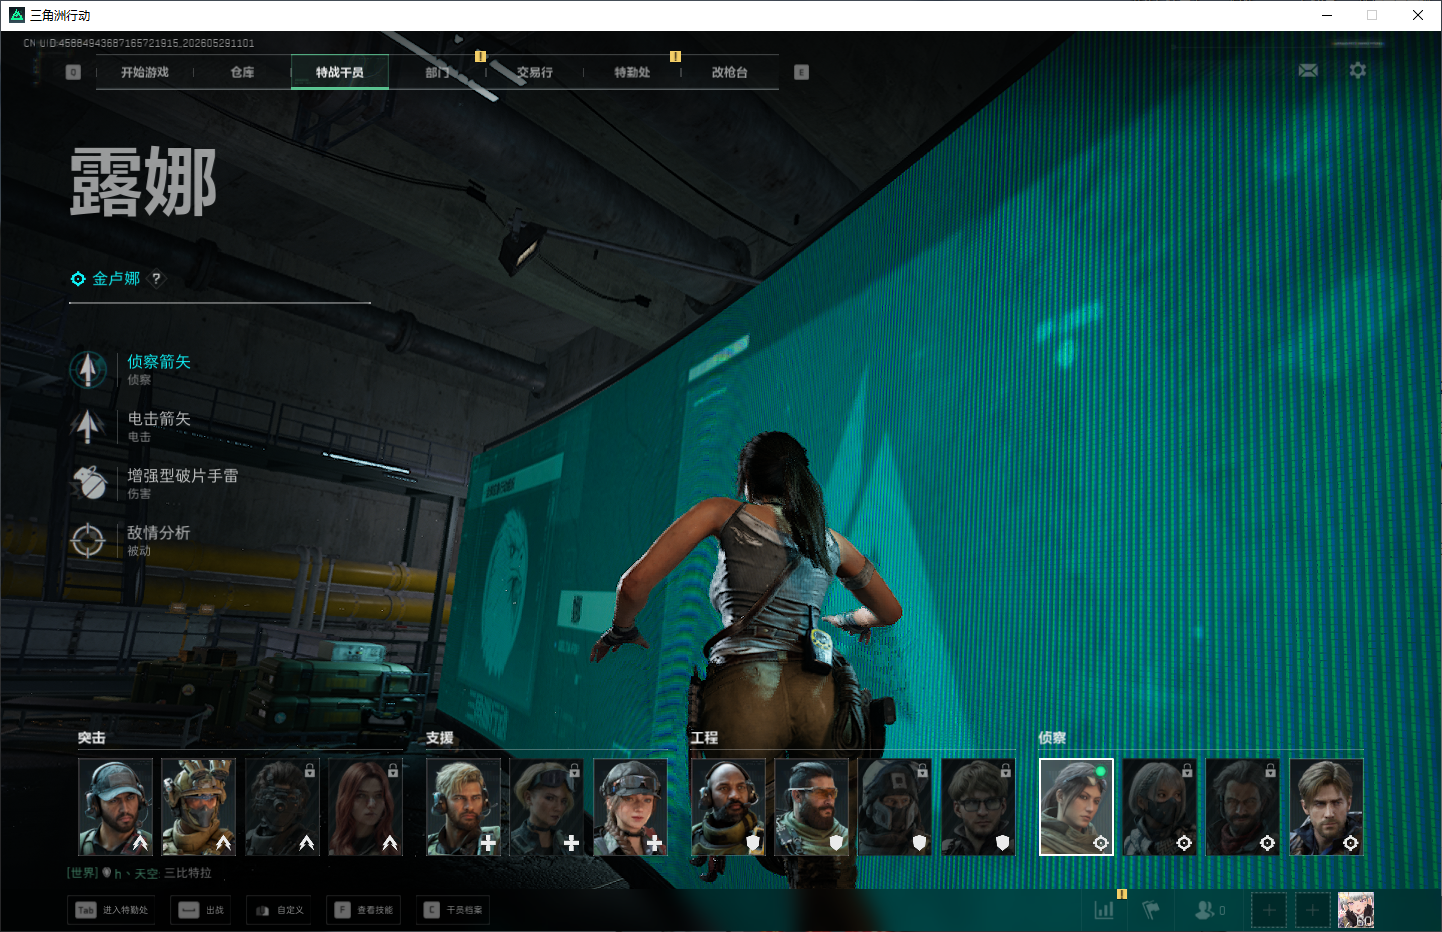
Task: Select the first 突击 operator portrait
Action: coord(116,807)
